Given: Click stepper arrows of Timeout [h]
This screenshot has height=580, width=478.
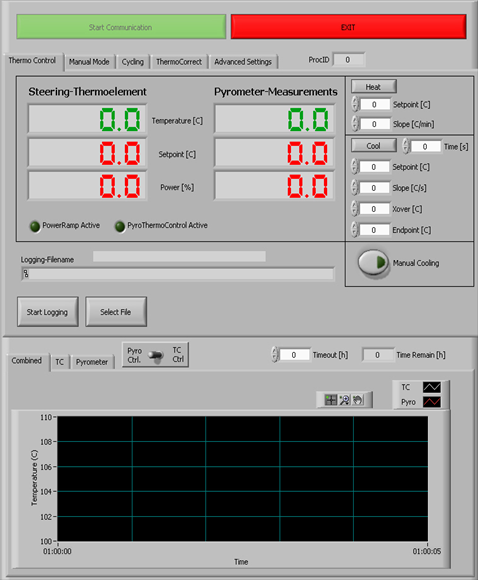Looking at the screenshot, I should pos(275,354).
